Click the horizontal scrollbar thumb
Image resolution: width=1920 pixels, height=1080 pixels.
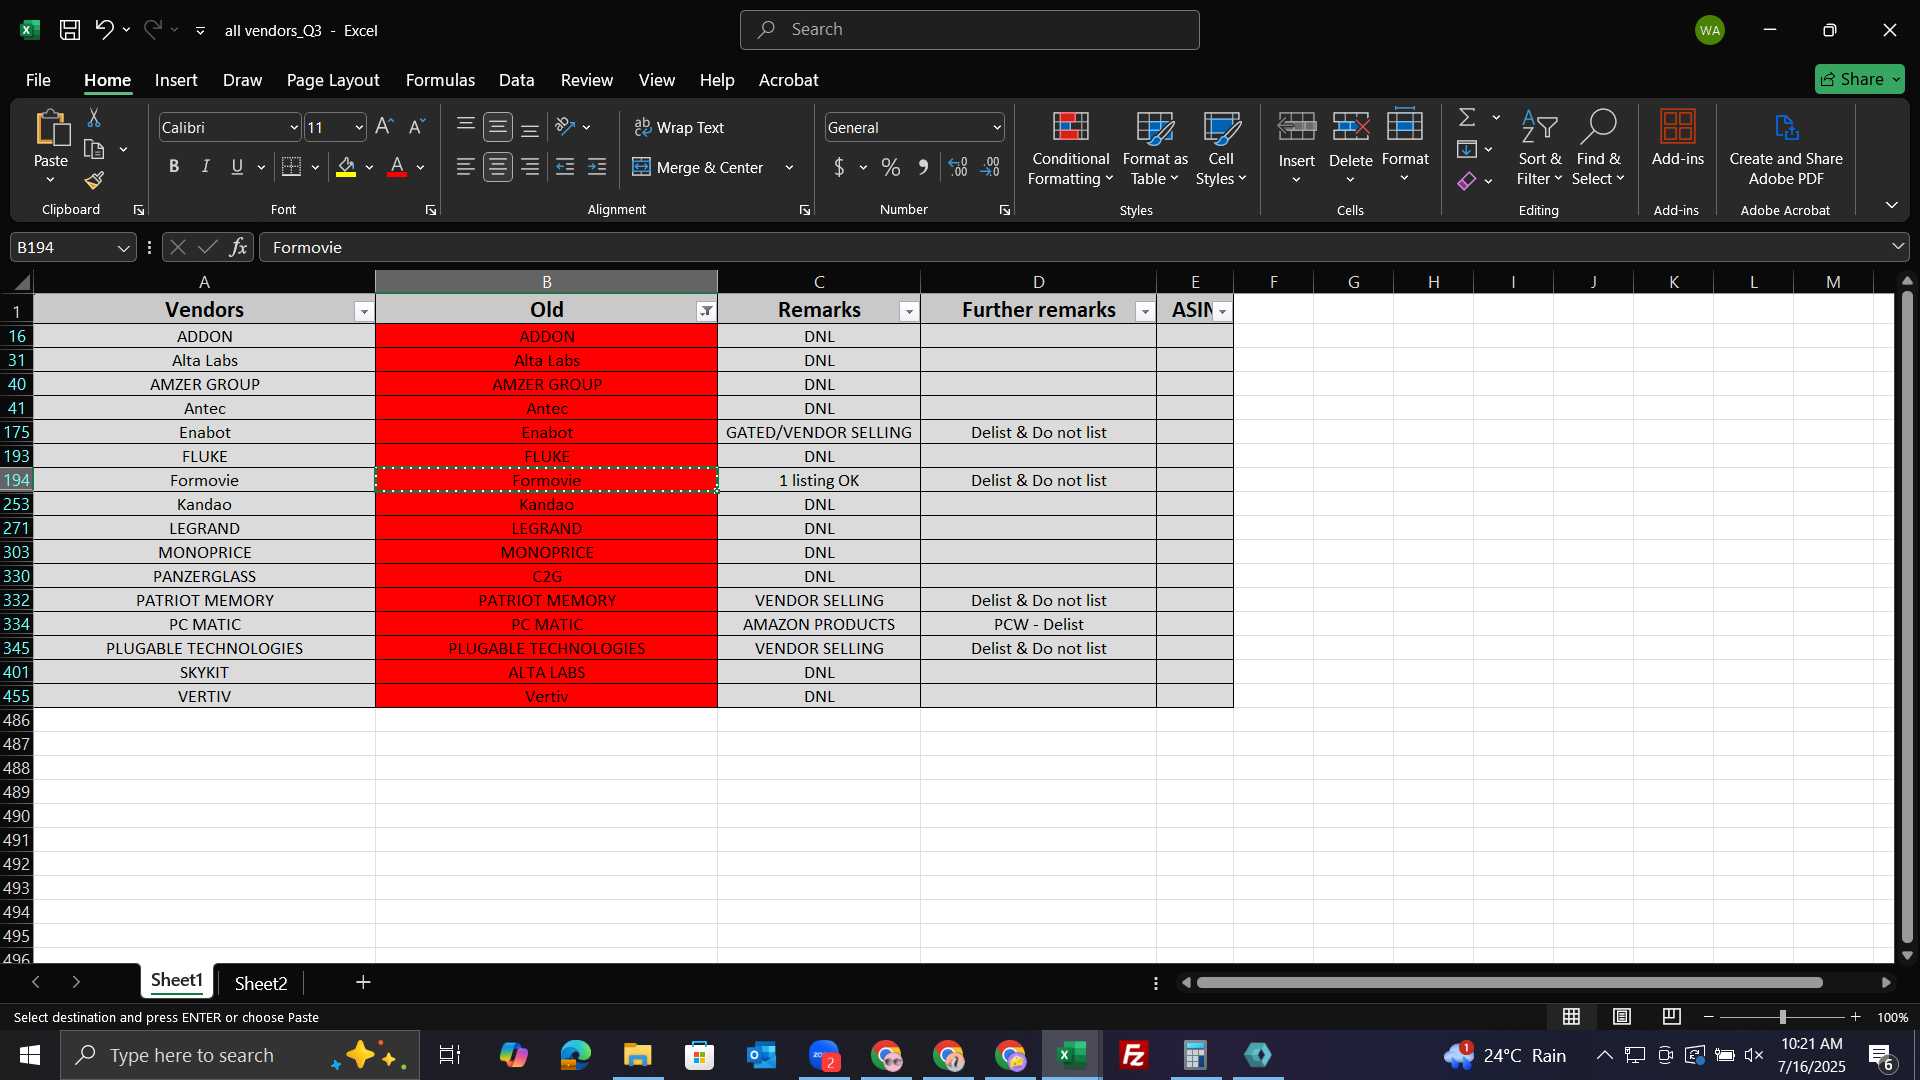click(1509, 983)
